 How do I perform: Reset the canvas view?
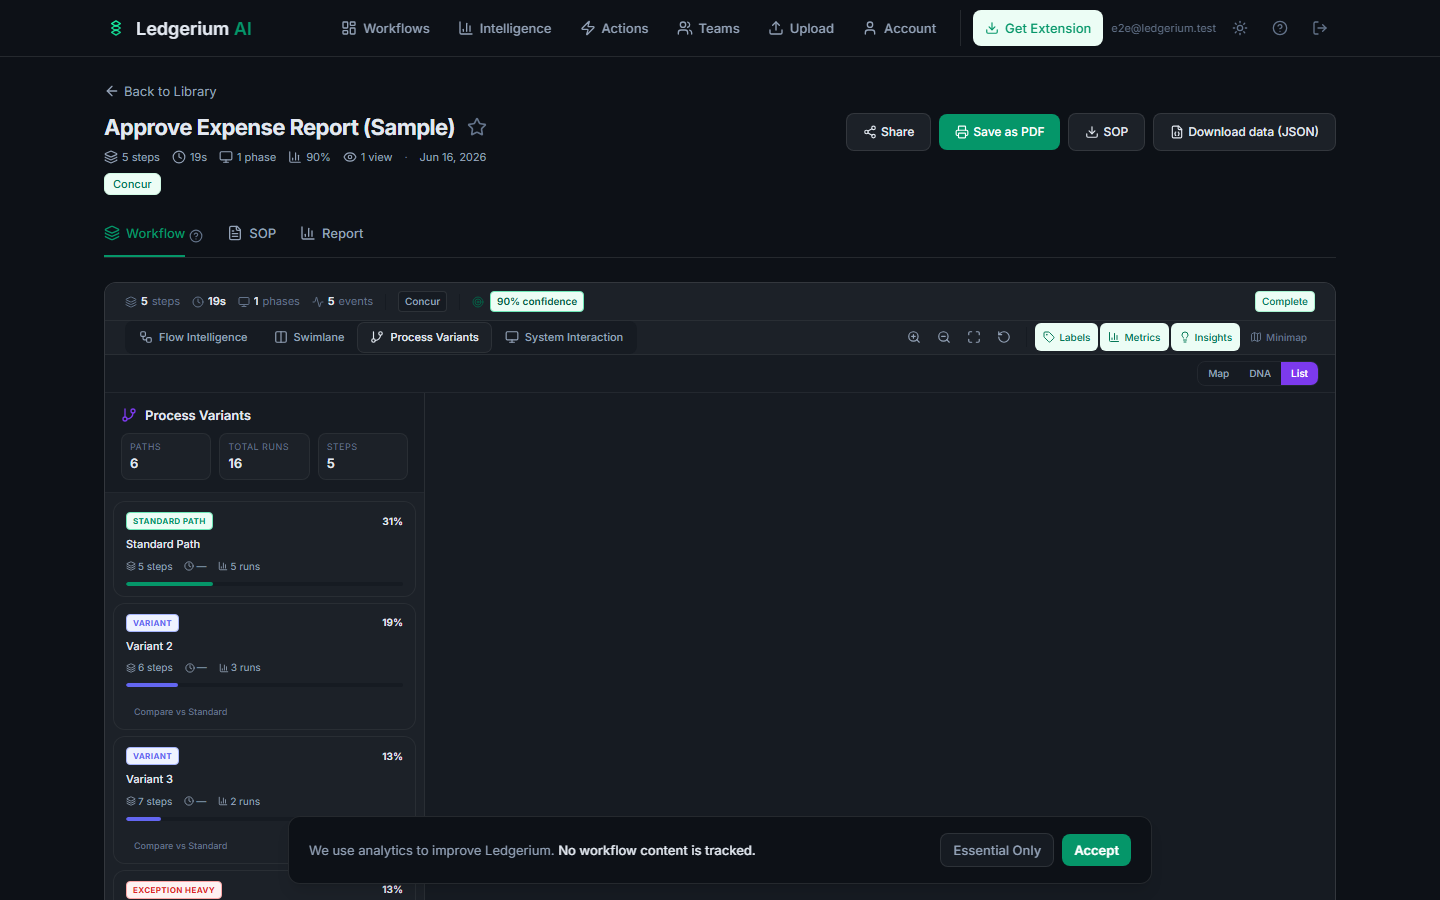pyautogui.click(x=1004, y=337)
